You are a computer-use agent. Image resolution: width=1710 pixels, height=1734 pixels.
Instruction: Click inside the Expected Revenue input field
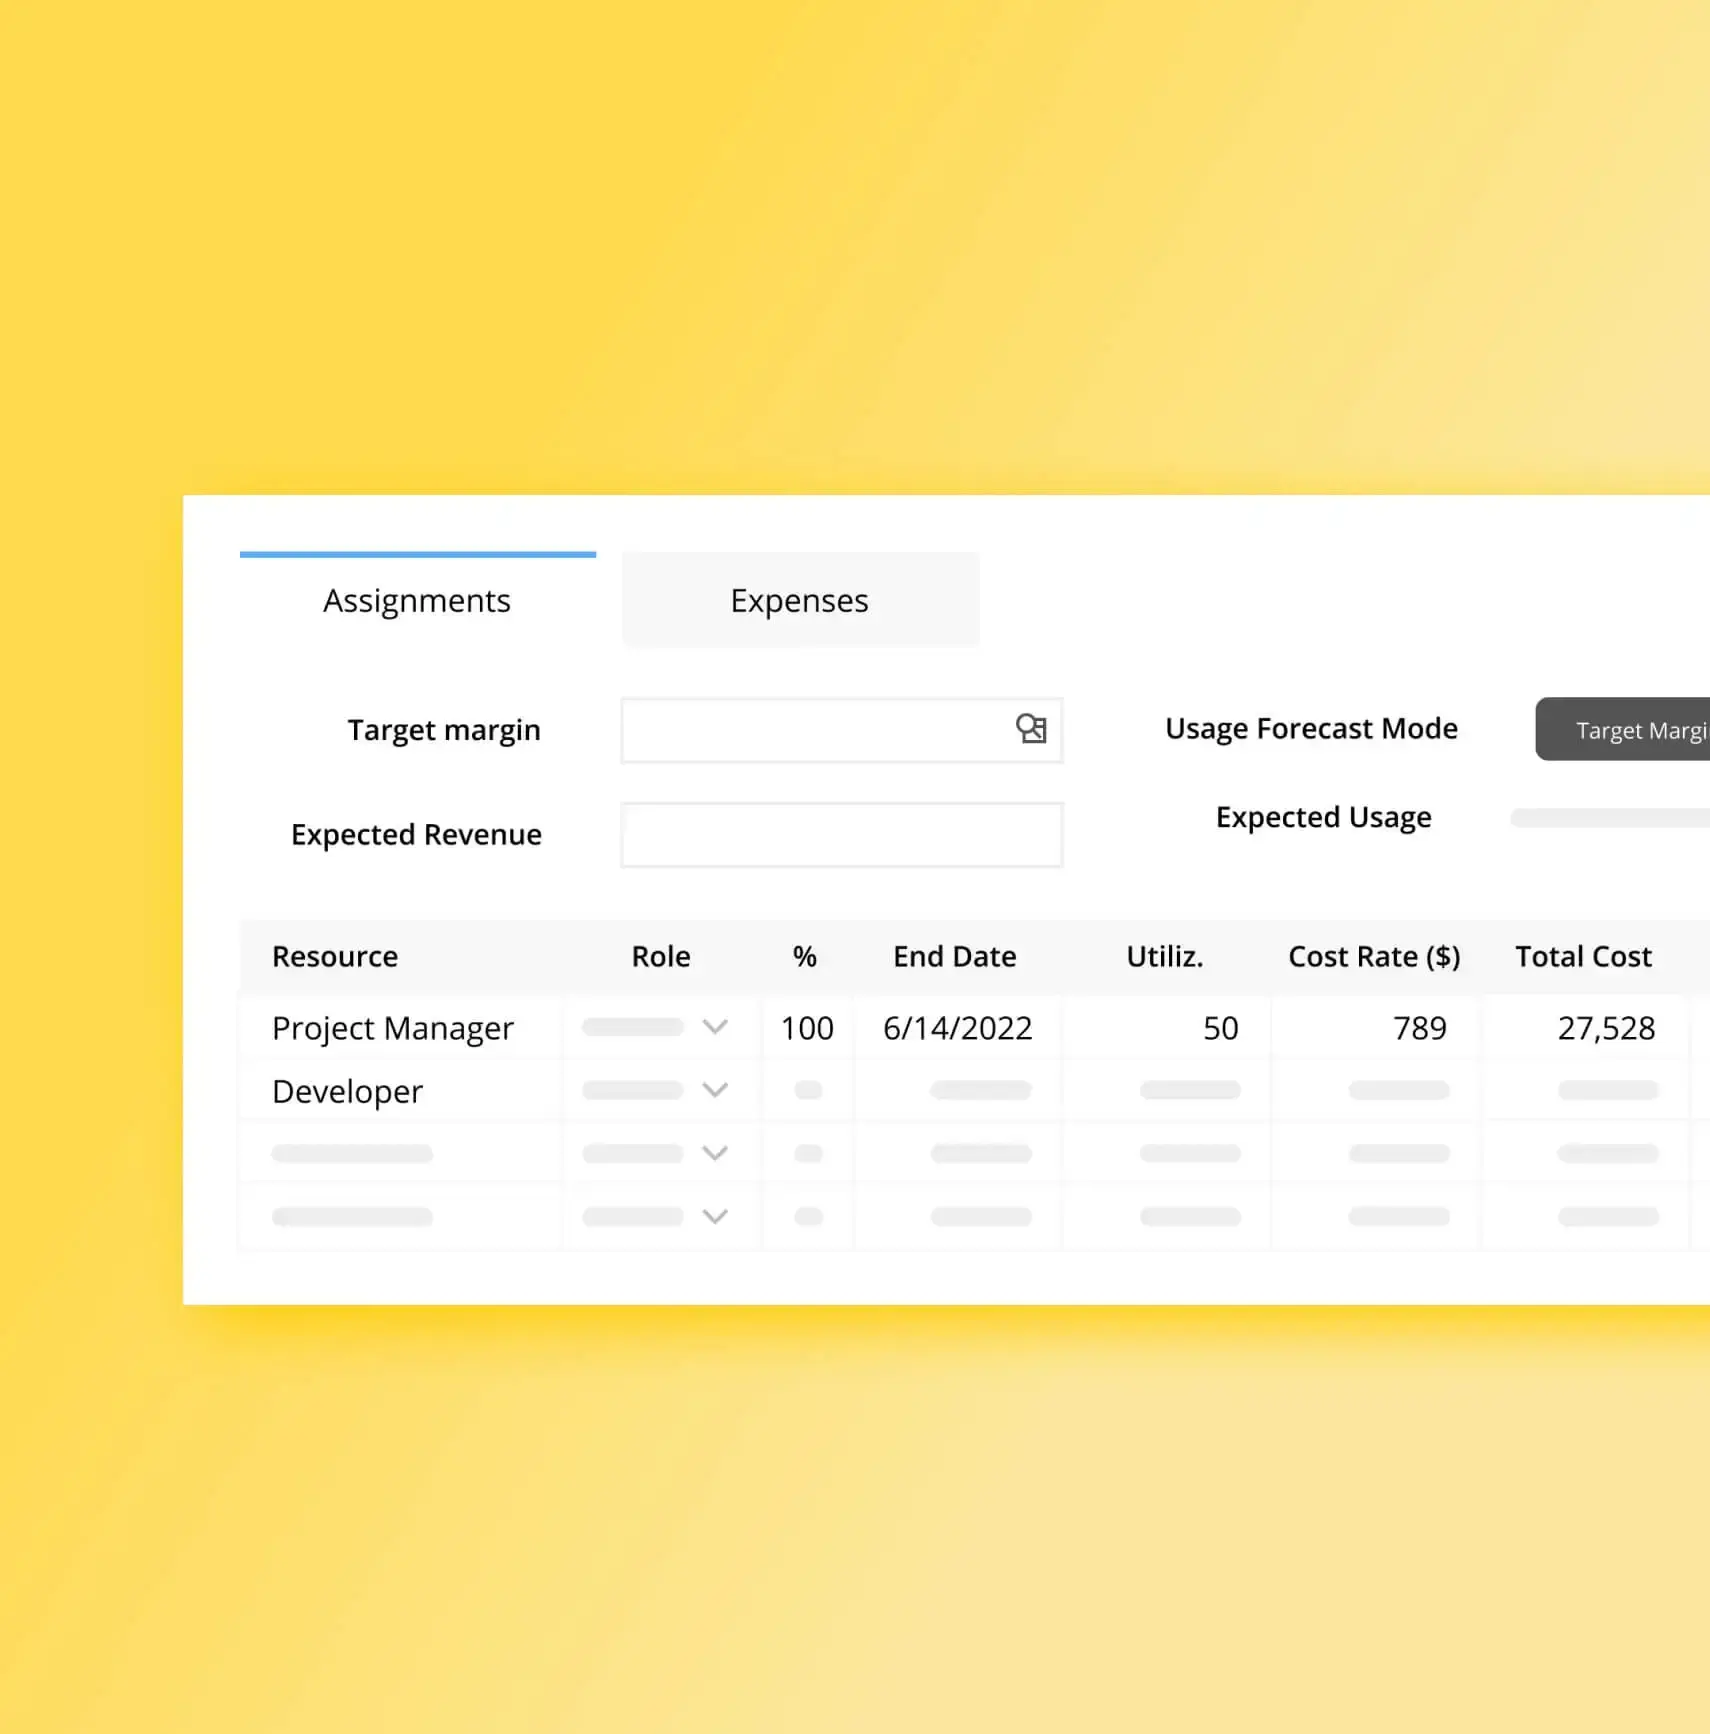pyautogui.click(x=840, y=833)
